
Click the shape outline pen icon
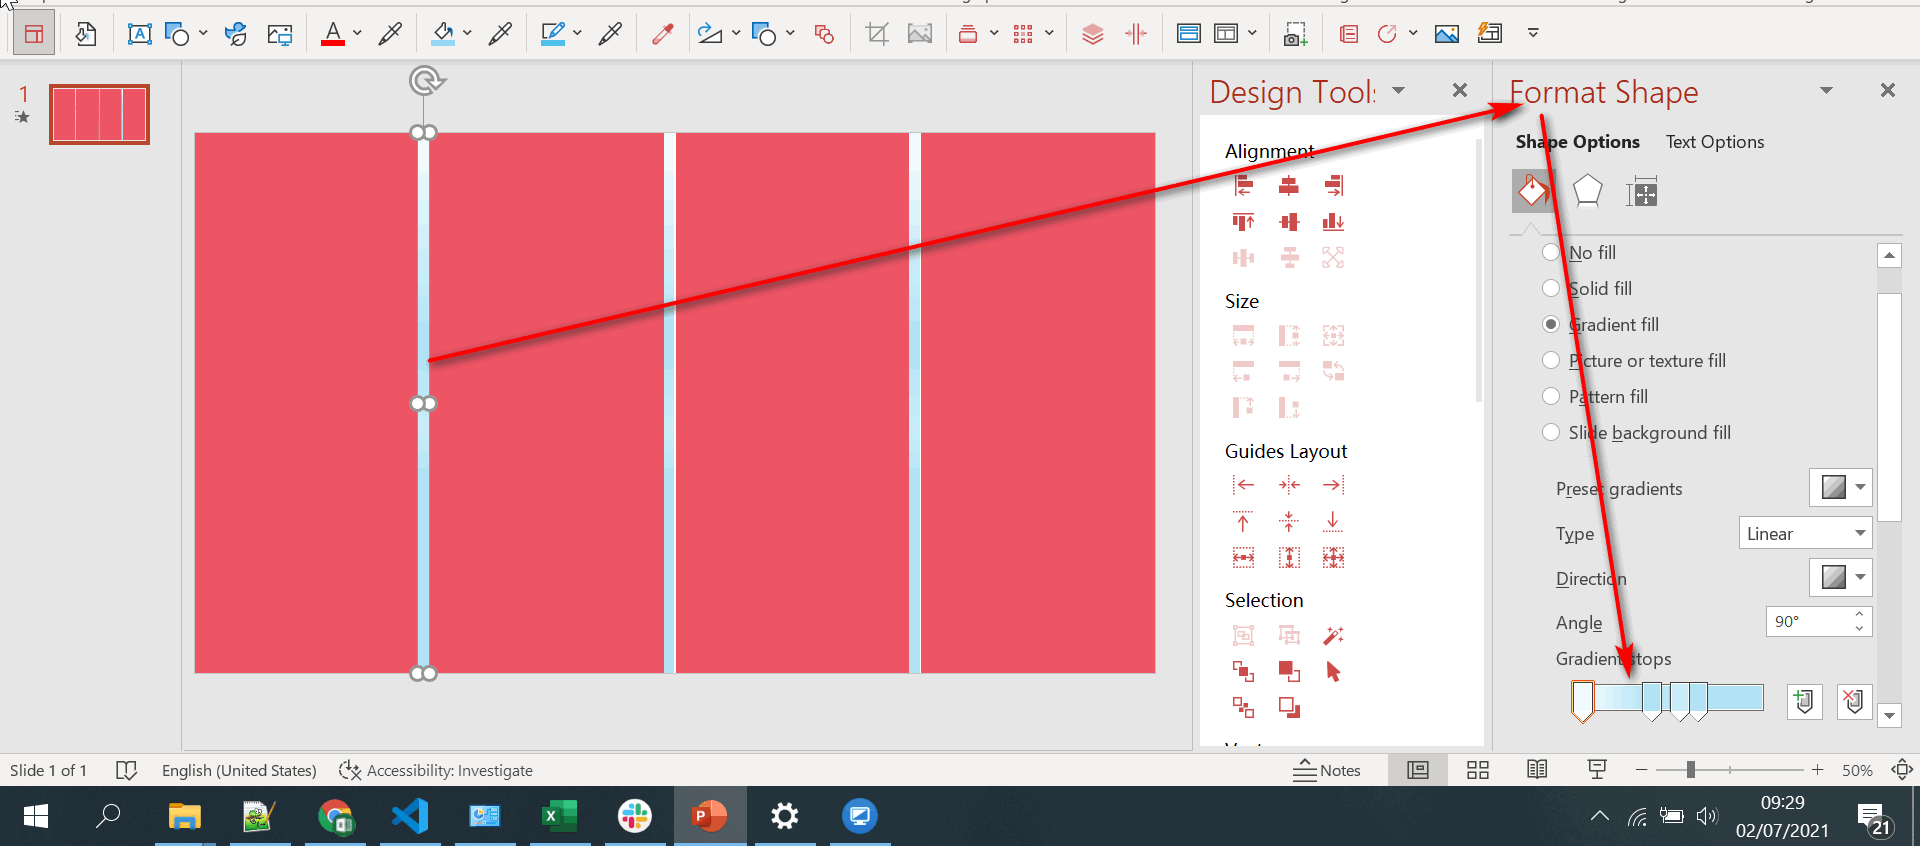[553, 34]
